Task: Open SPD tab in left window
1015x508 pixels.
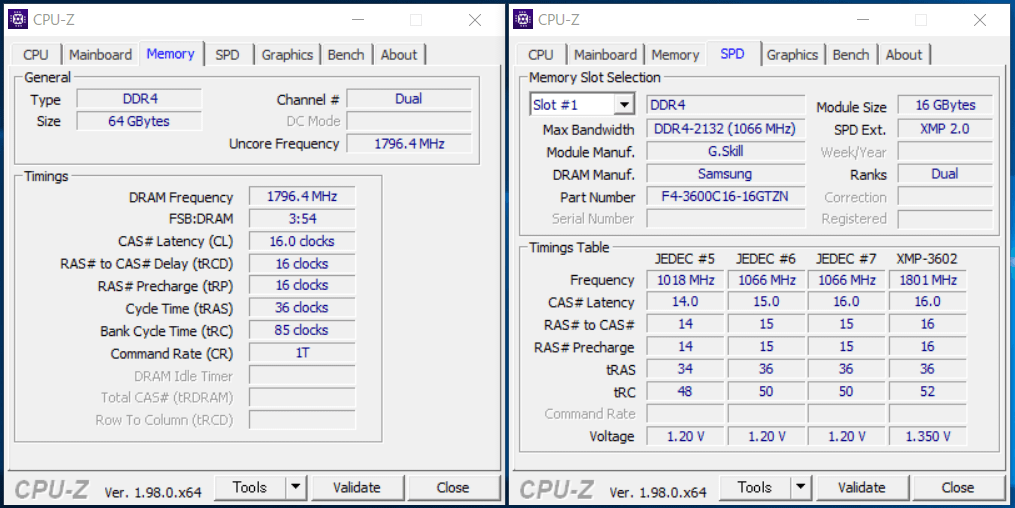Action: (227, 55)
